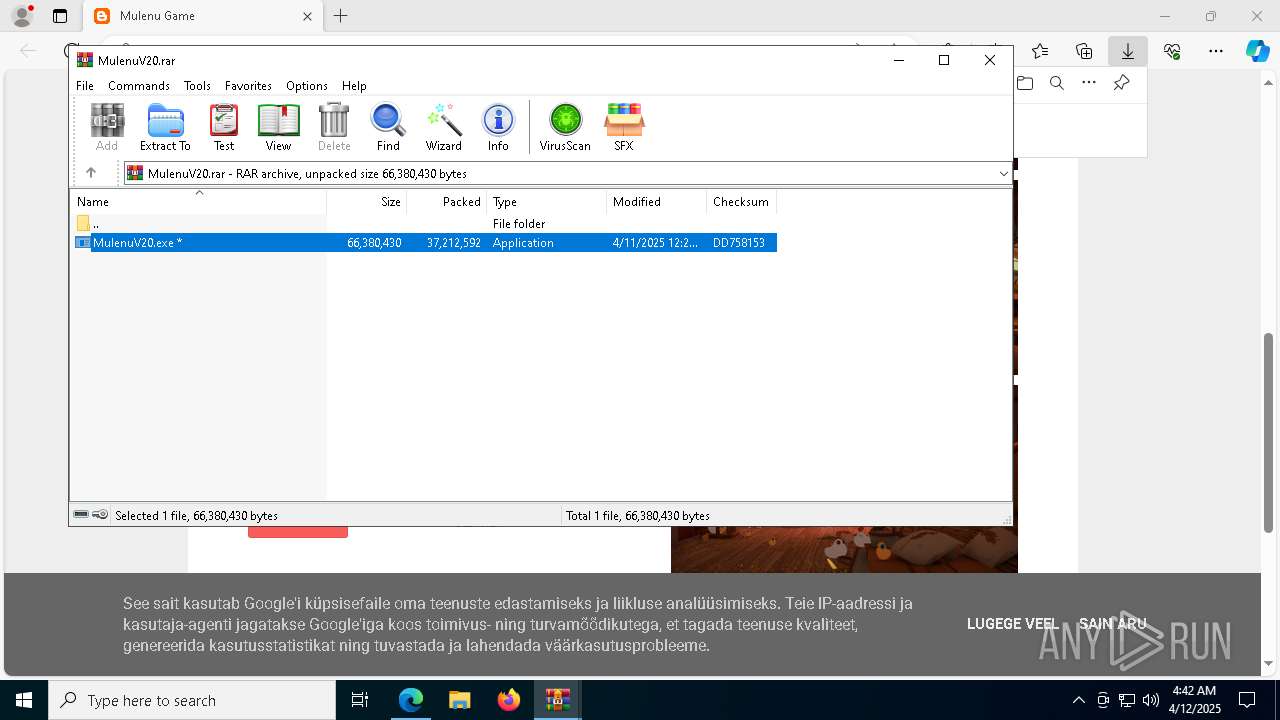Viewport: 1280px width, 720px height.
Task: Close the Mulenu Game tab
Action: (x=308, y=16)
